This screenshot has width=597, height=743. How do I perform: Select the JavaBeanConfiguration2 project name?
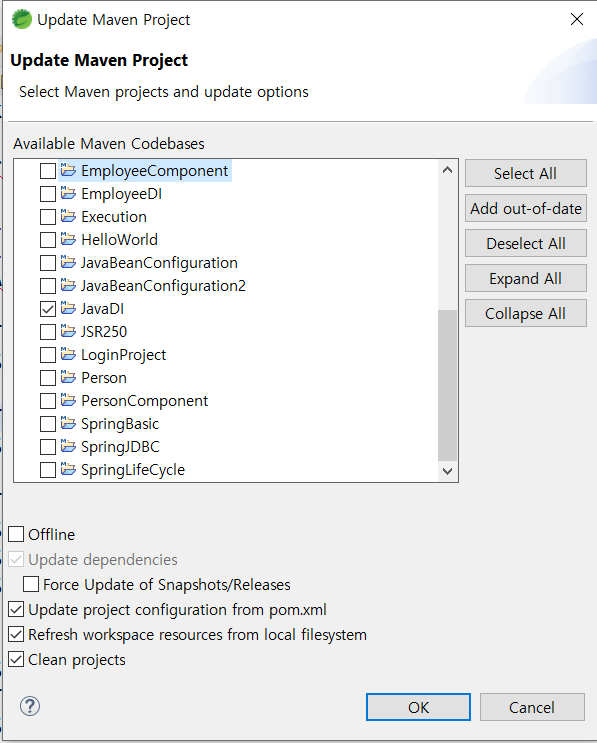(163, 286)
